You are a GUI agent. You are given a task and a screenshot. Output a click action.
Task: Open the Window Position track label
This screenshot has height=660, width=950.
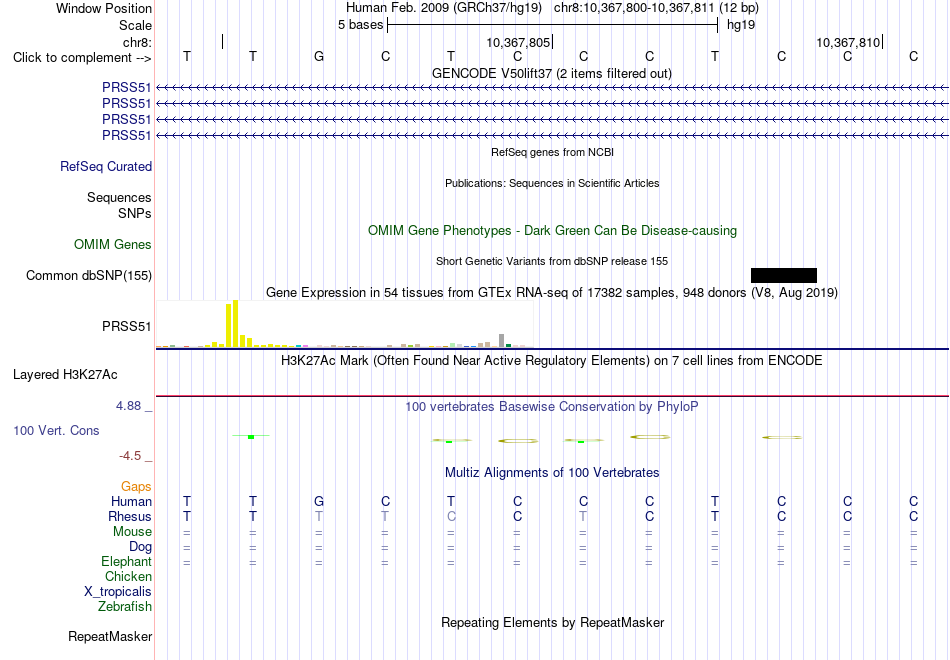tap(104, 8)
